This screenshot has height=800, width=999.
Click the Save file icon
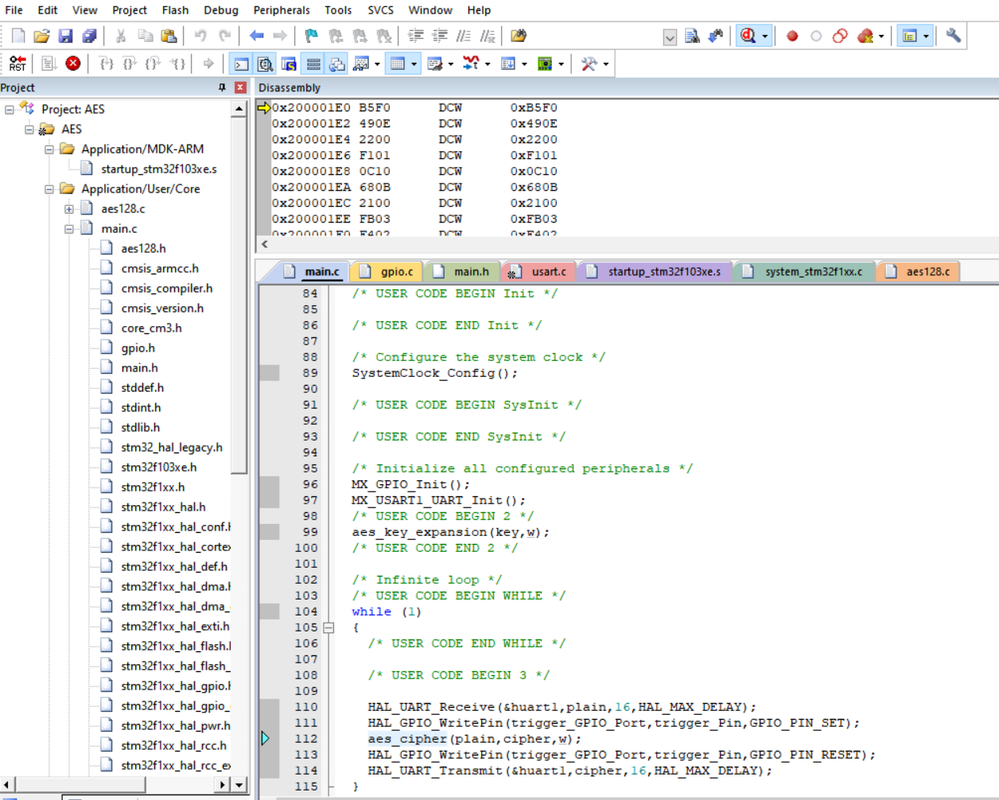[x=65, y=36]
